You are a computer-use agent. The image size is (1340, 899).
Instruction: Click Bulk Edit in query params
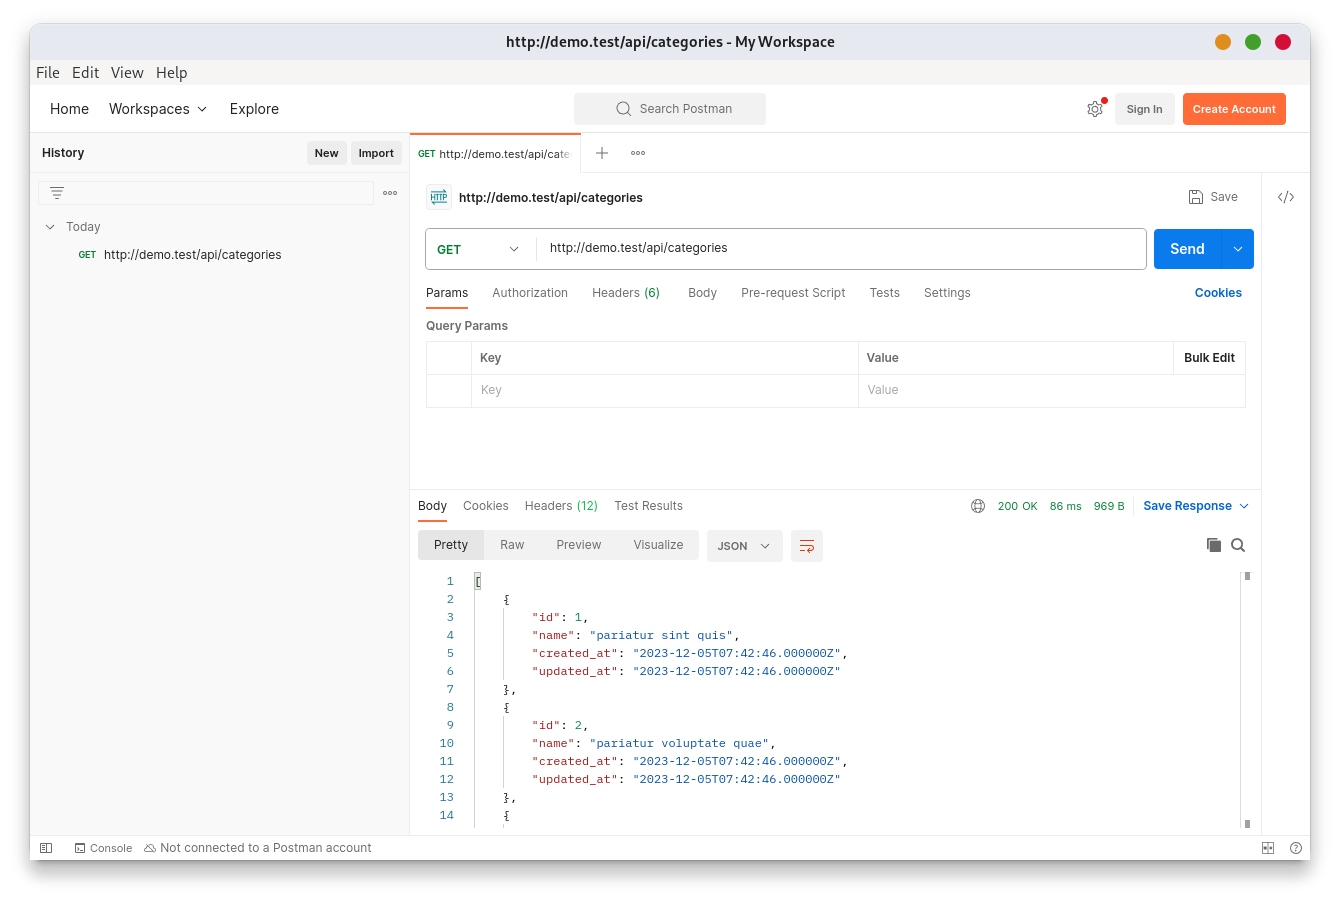[x=1209, y=358]
